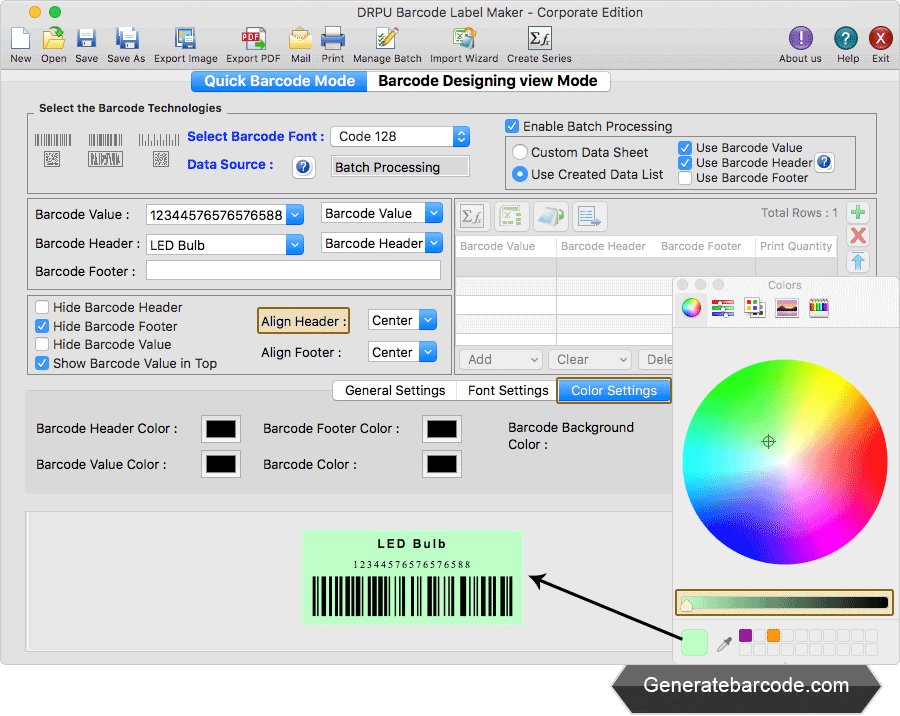The height and width of the screenshot is (716, 900).
Task: Click the orange saved color swatch
Action: pos(773,635)
